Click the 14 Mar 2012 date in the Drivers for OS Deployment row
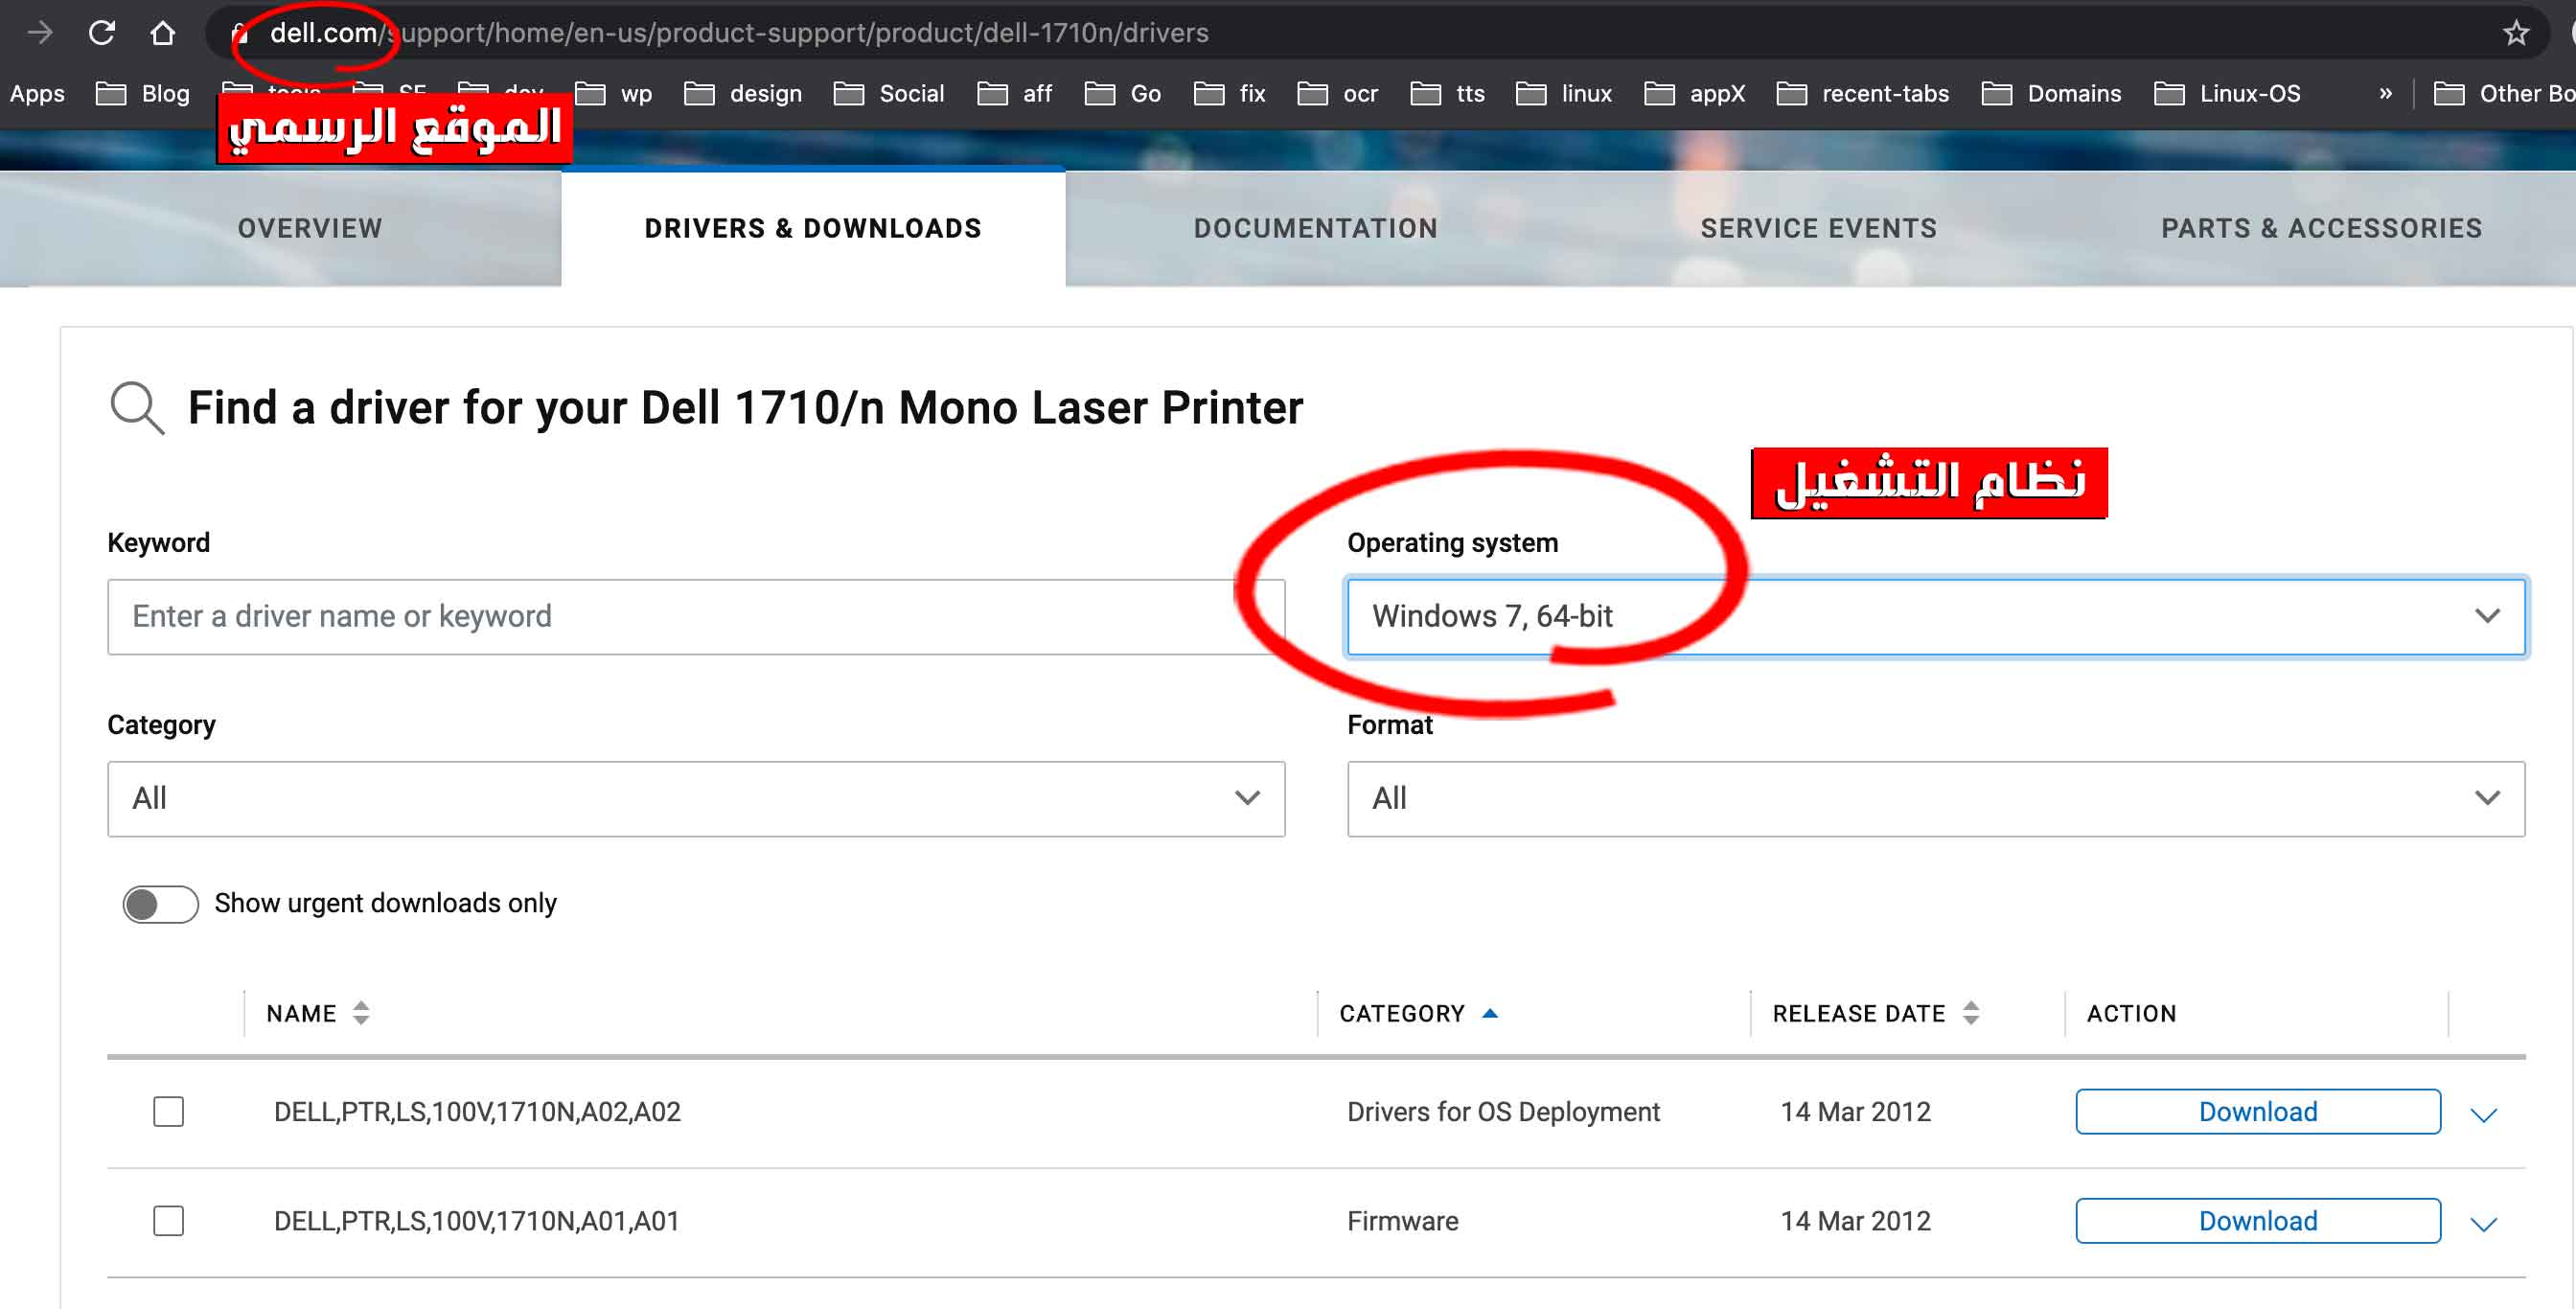The width and height of the screenshot is (2576, 1309). [1855, 1111]
